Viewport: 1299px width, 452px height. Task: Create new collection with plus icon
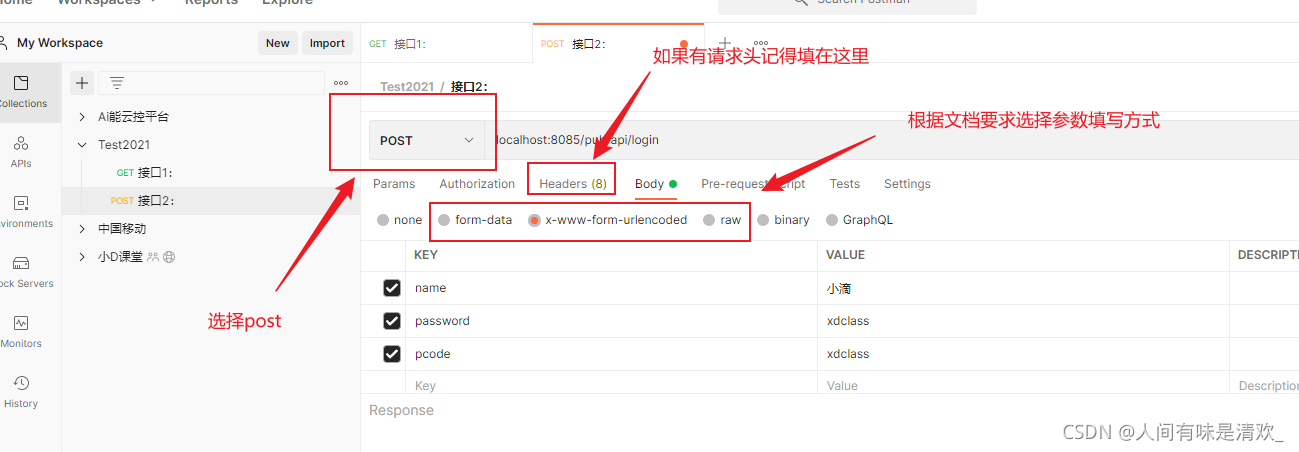click(82, 83)
